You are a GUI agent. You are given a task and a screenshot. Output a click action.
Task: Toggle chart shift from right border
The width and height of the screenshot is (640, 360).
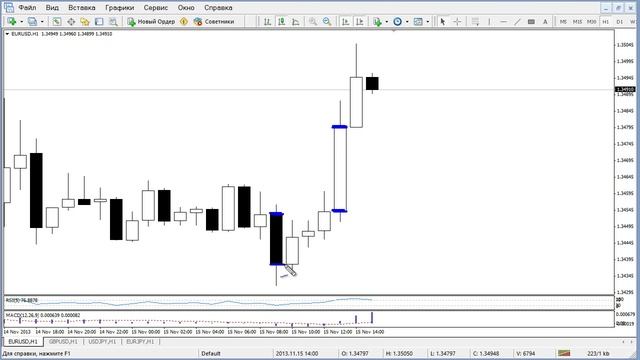[360, 22]
